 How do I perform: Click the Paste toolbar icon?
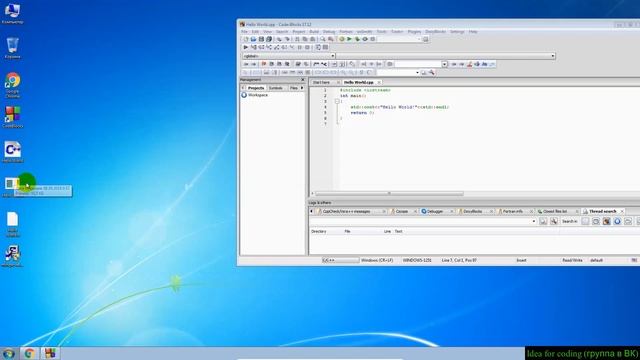(313, 39)
